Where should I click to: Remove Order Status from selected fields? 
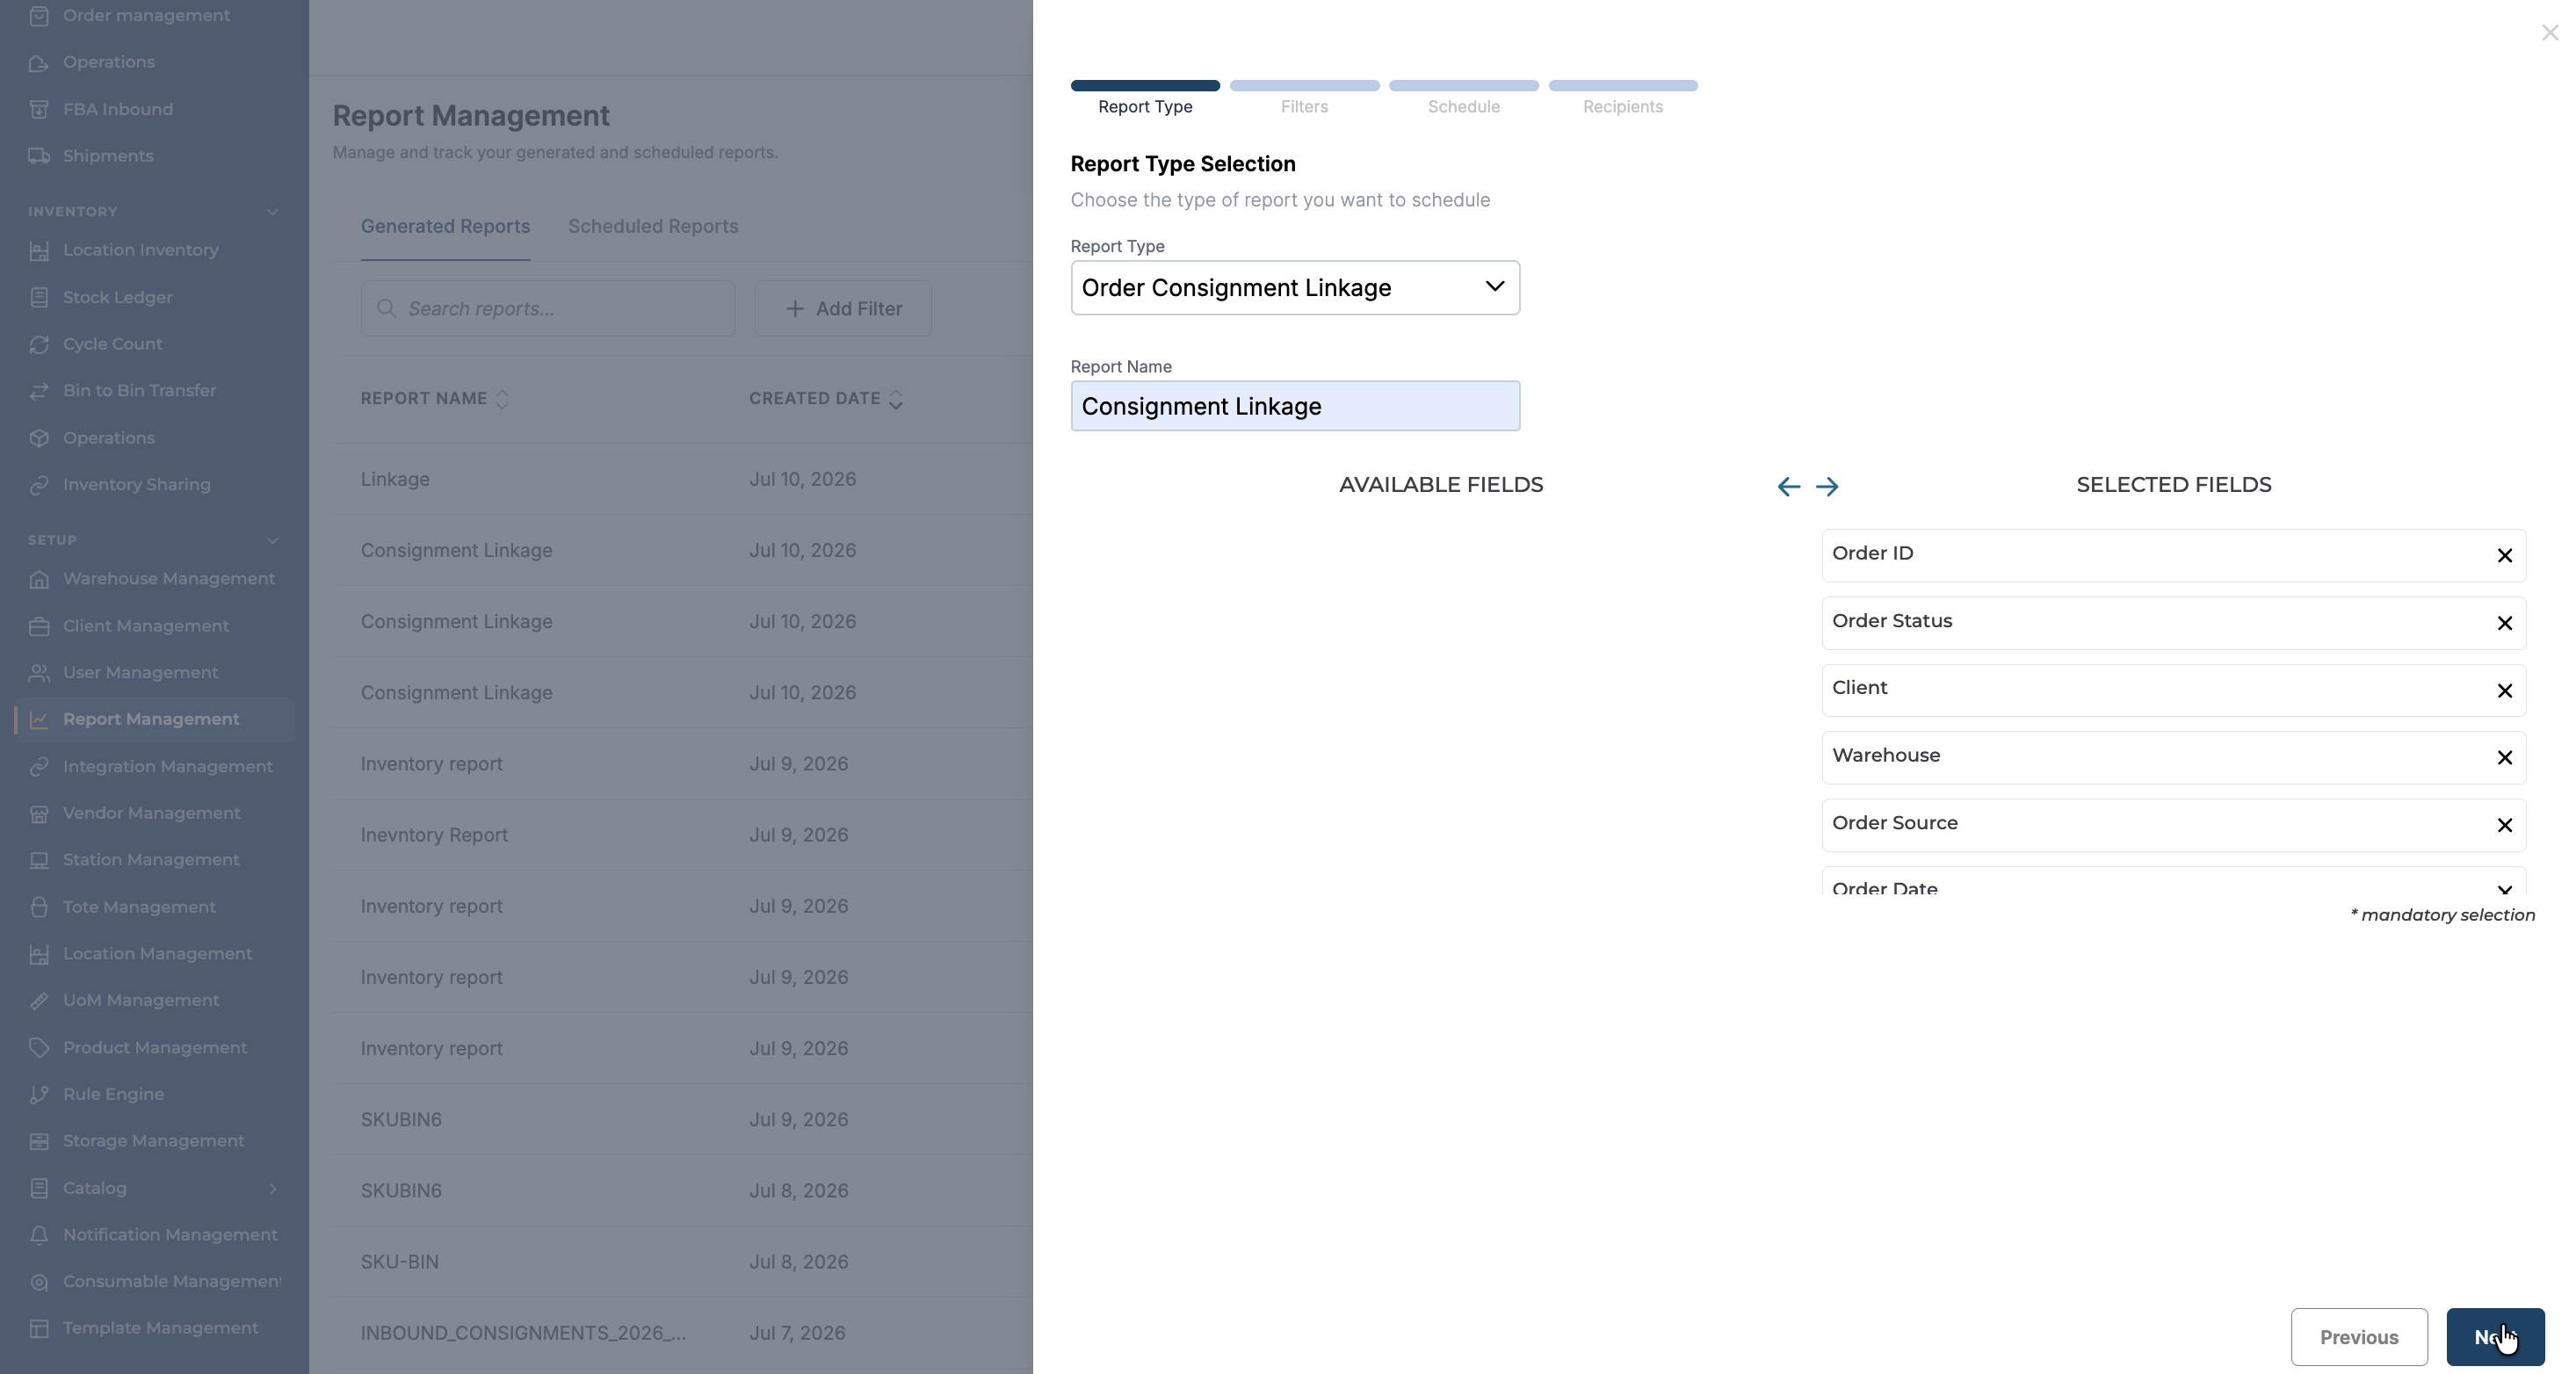click(2504, 623)
